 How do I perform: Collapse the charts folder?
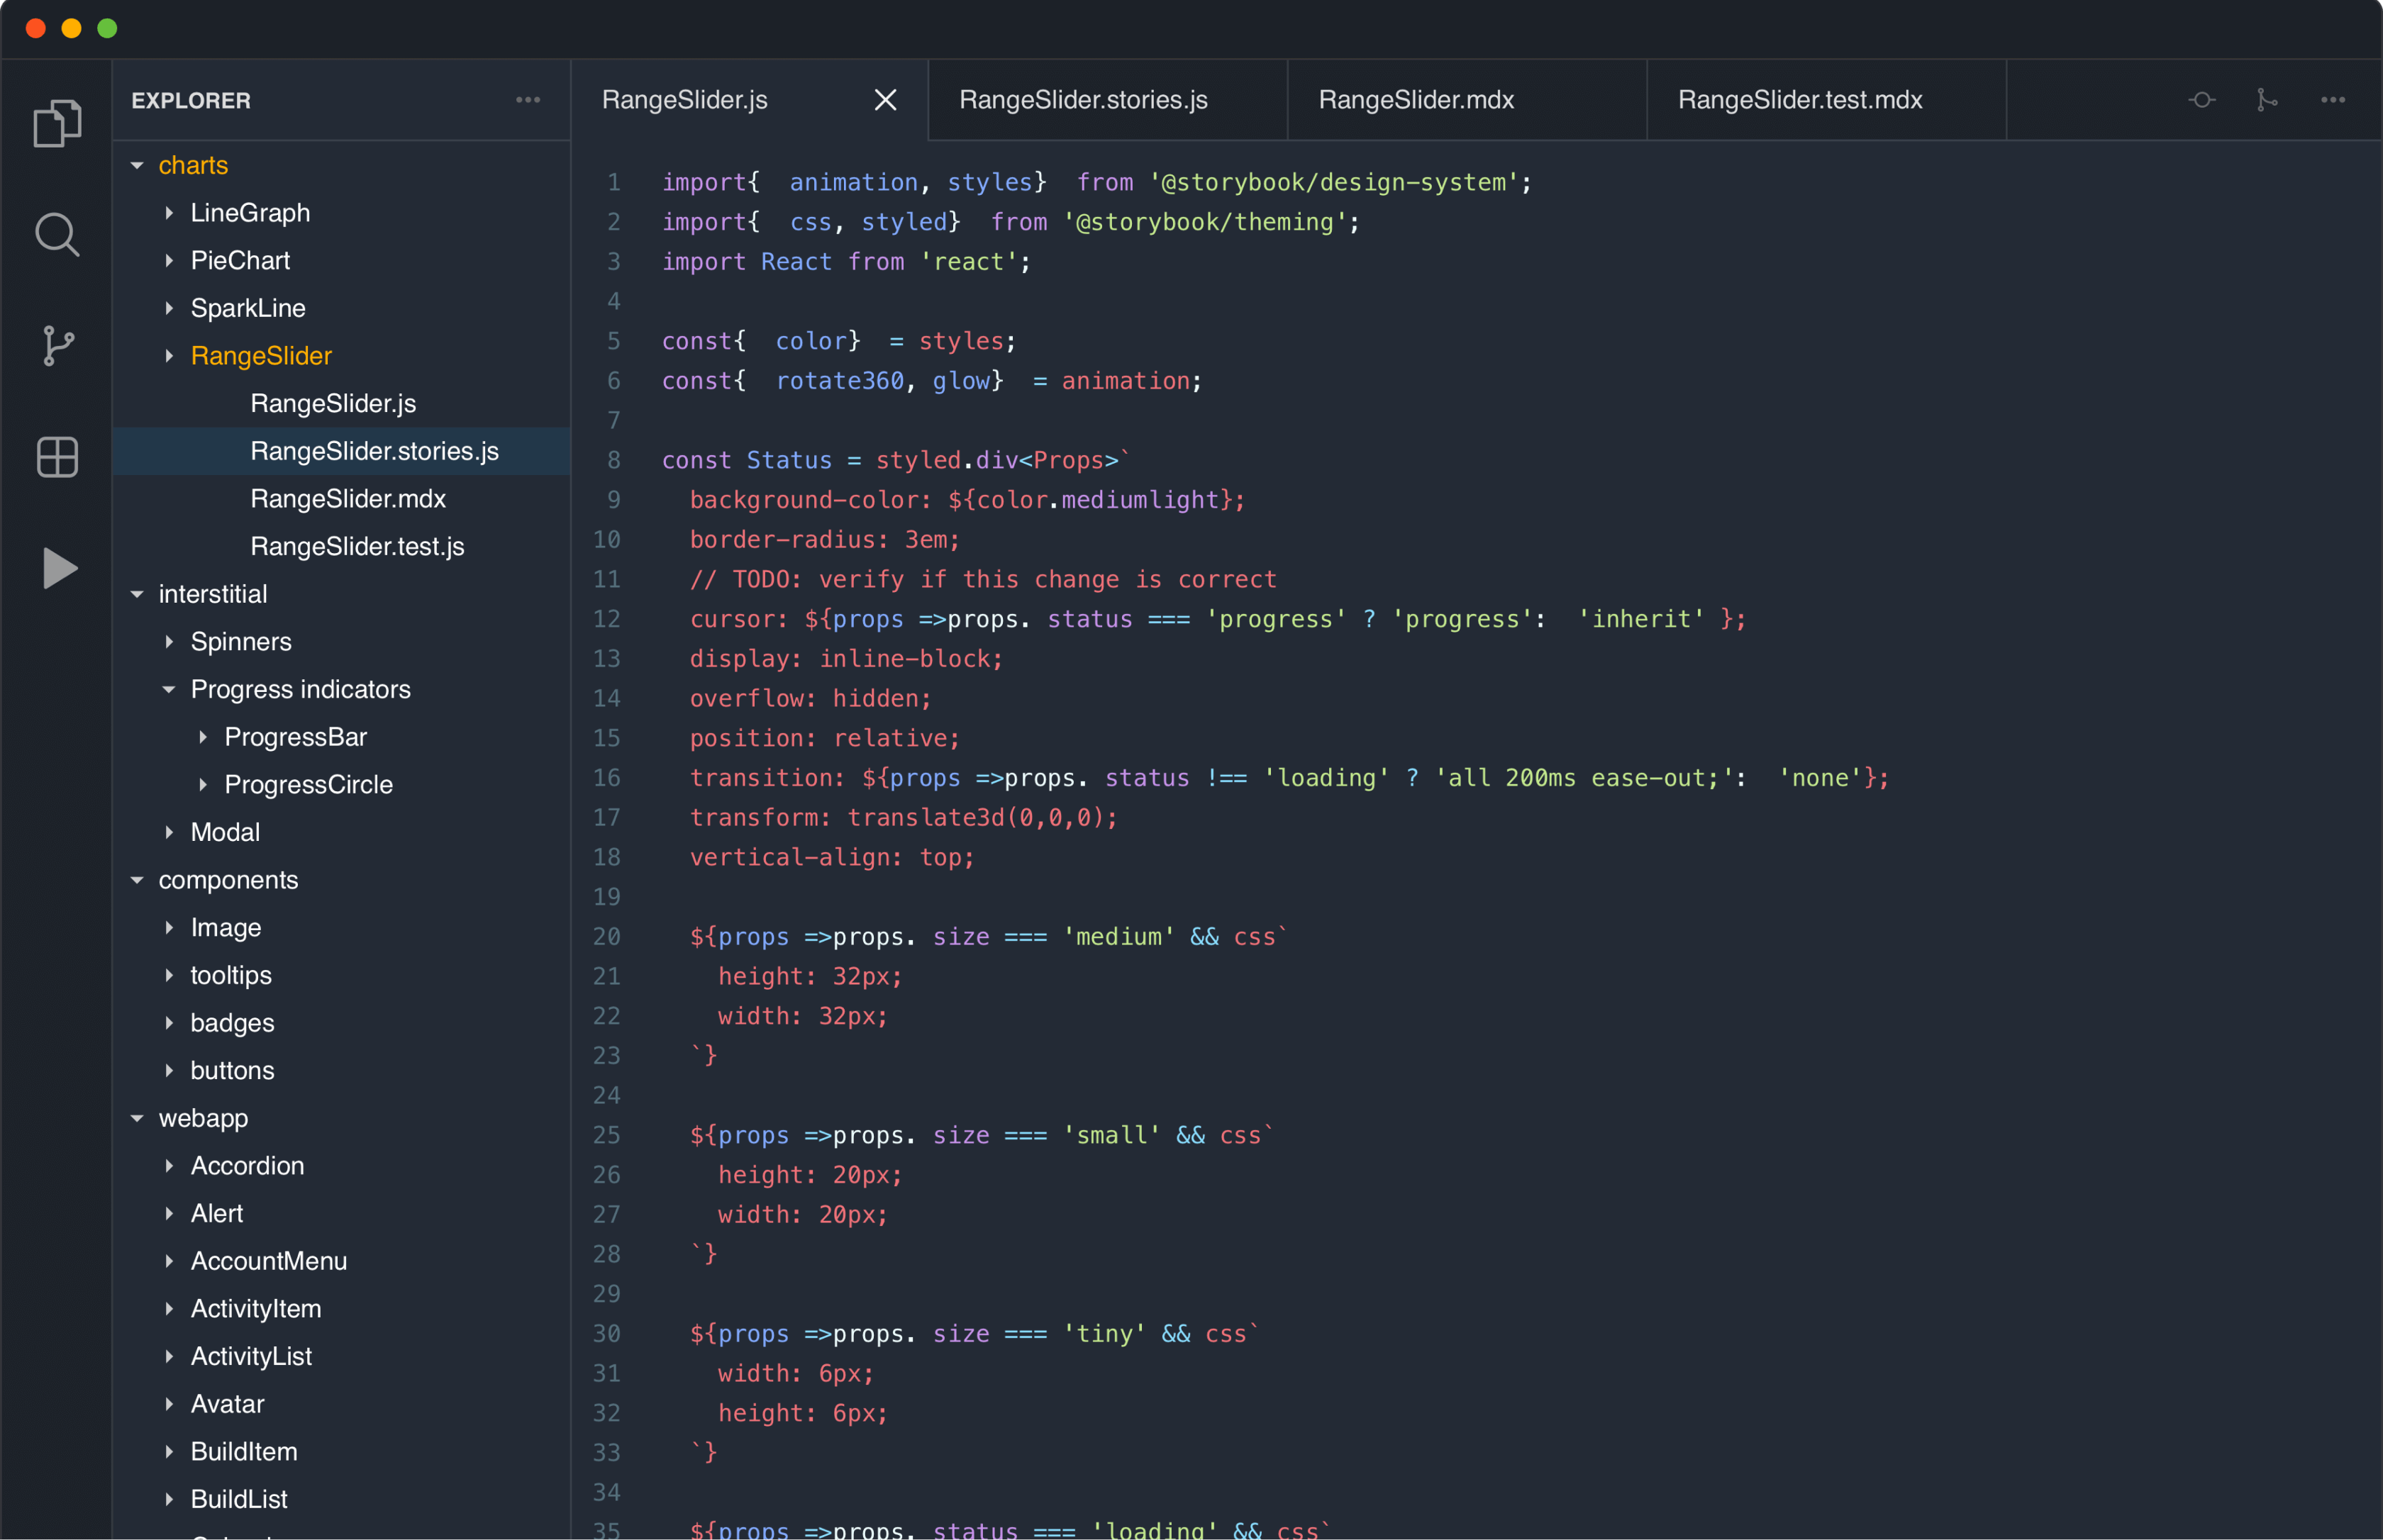click(137, 165)
